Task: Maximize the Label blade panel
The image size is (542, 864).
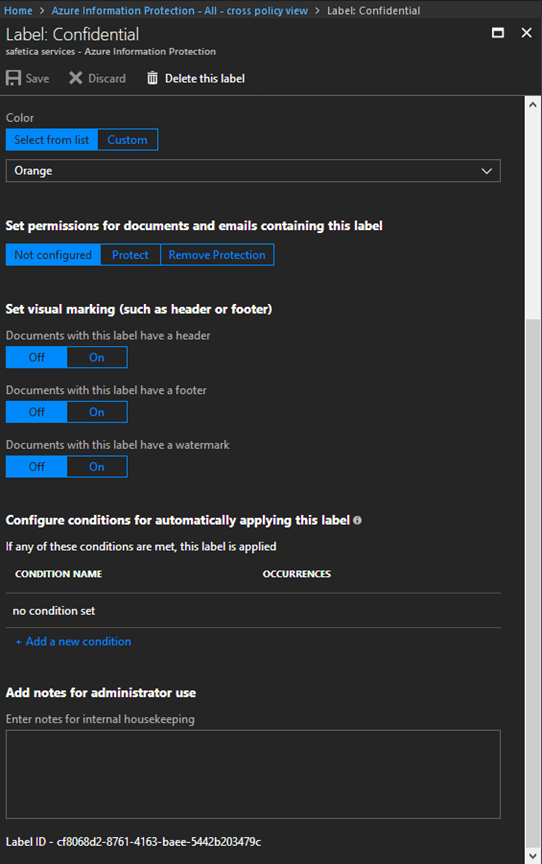Action: [498, 33]
